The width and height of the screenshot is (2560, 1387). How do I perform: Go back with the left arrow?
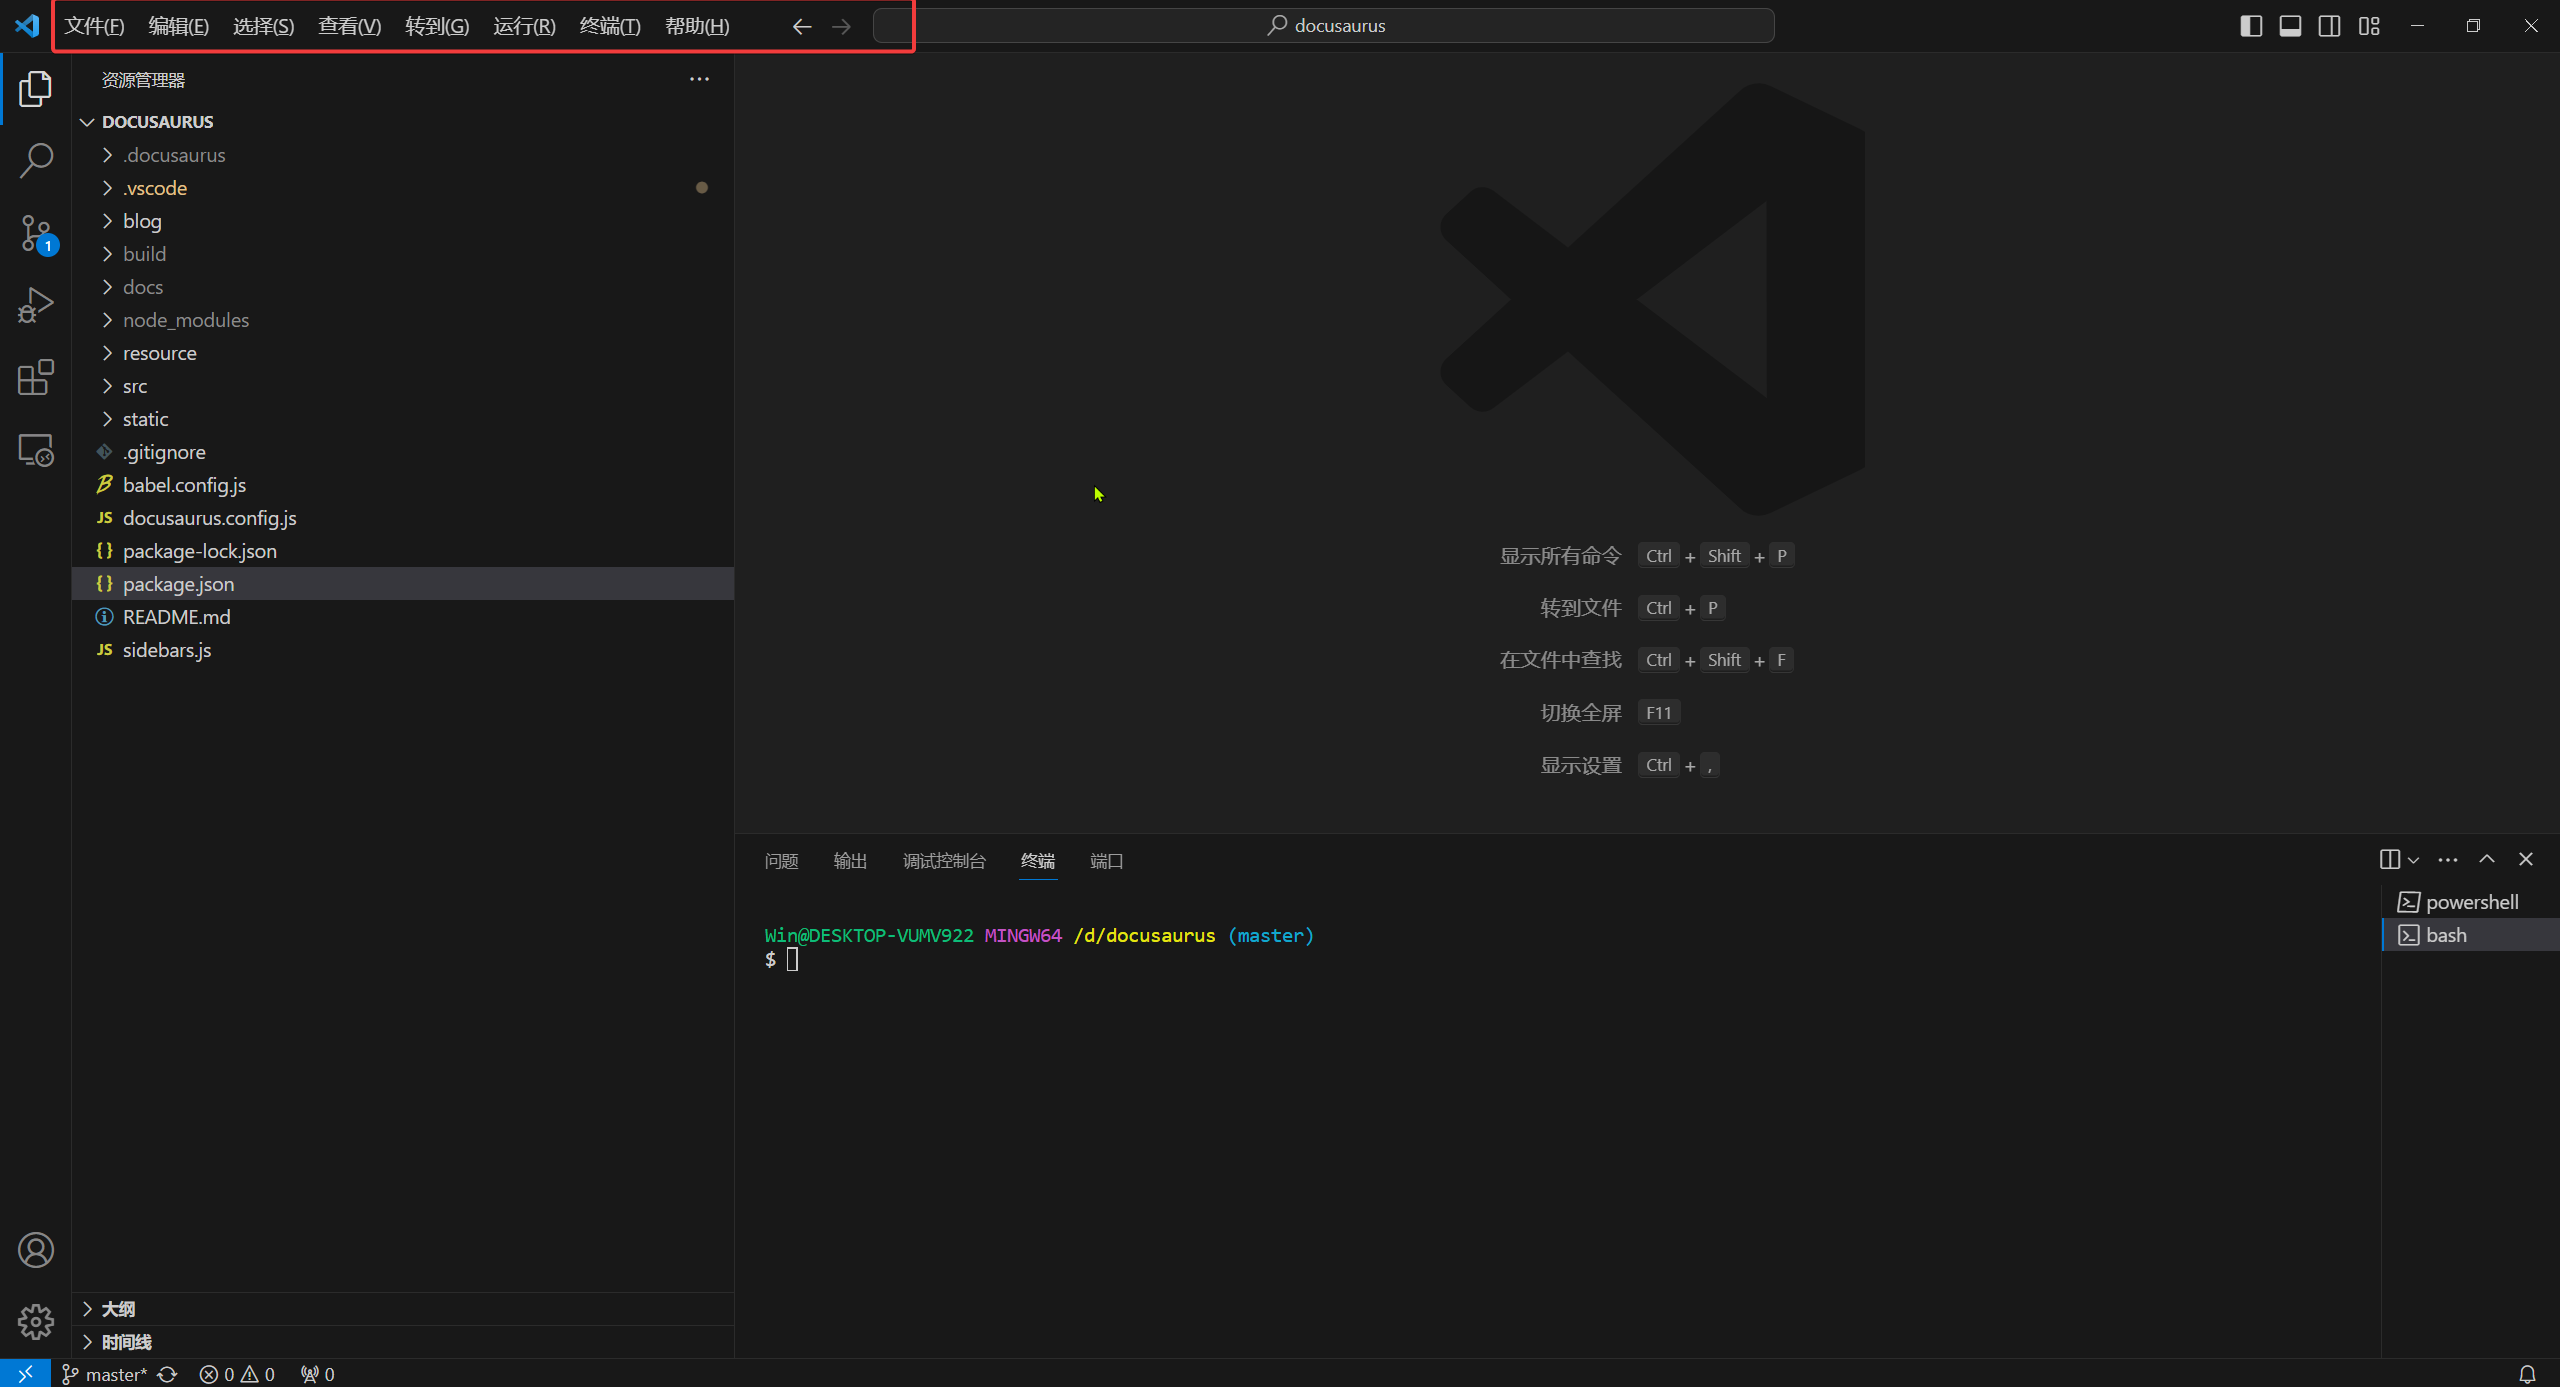[x=802, y=26]
